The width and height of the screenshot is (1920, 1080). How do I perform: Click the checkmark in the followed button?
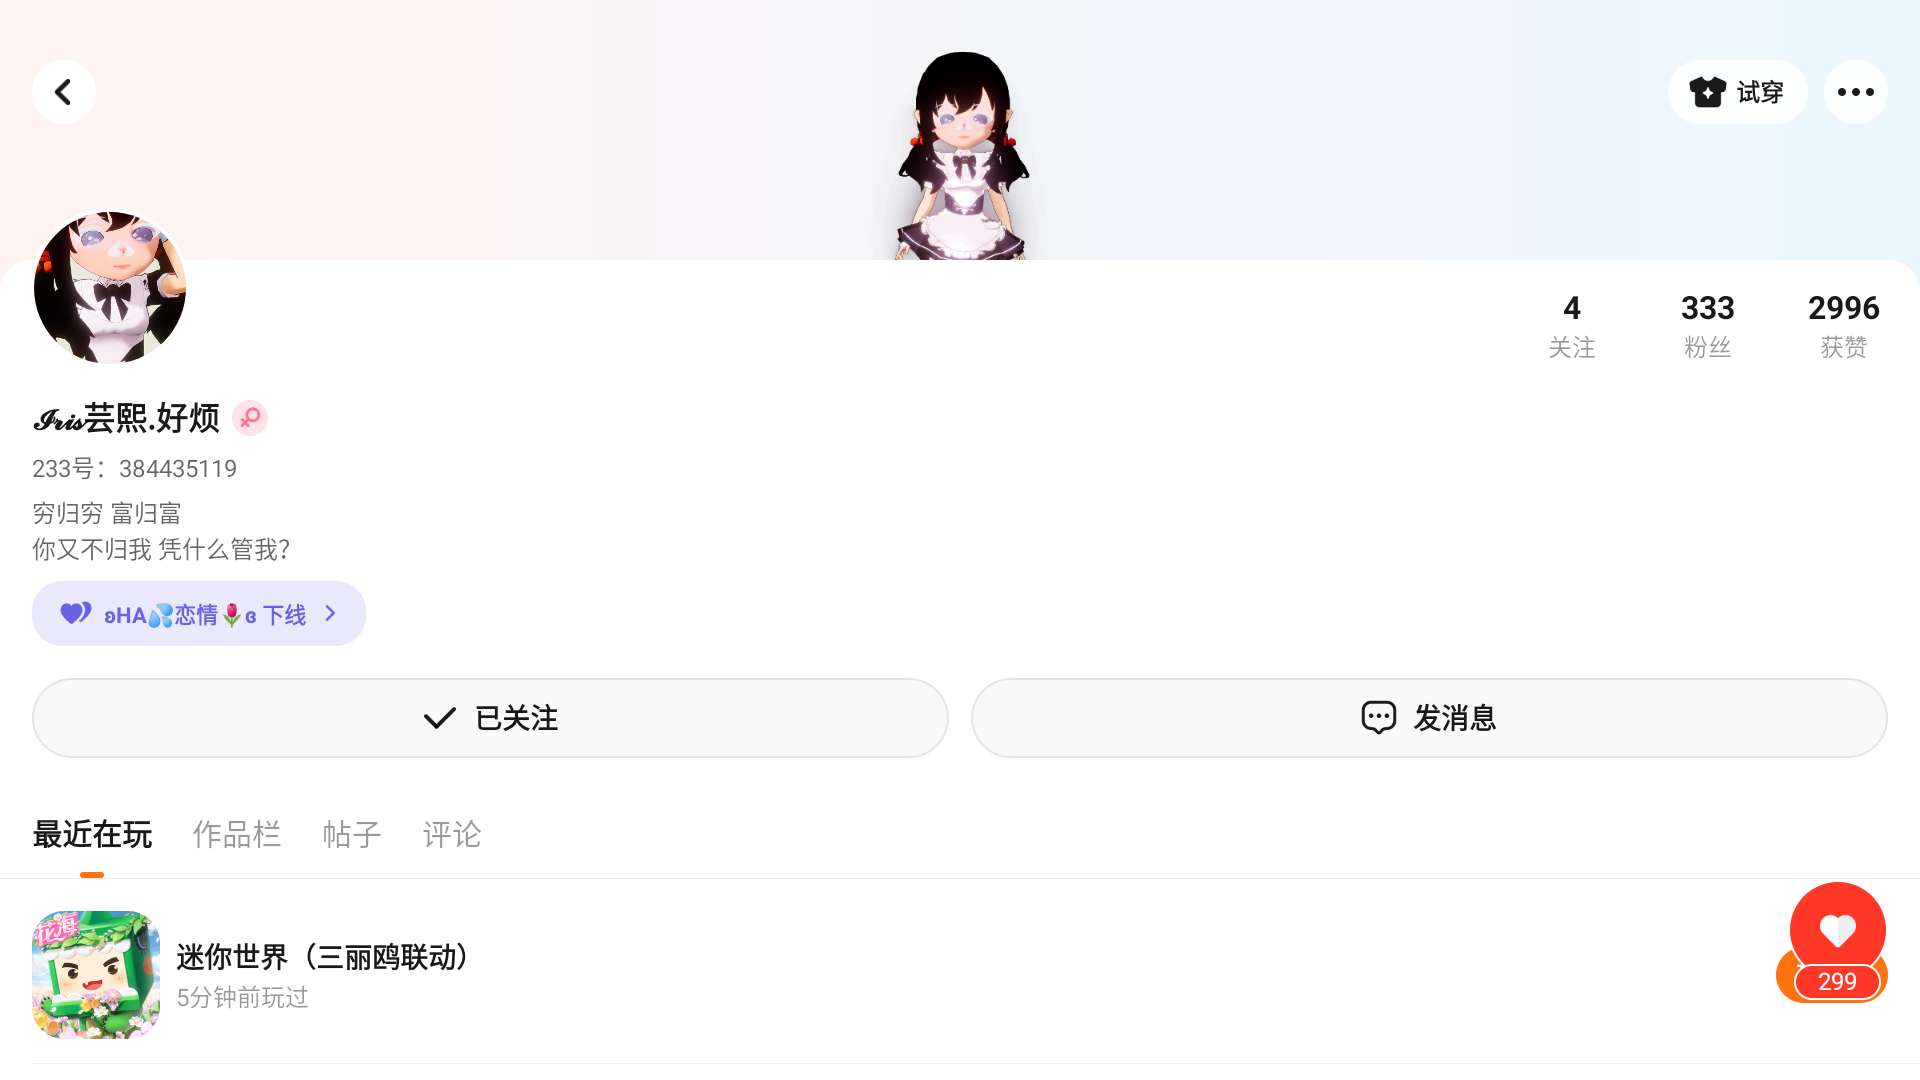click(440, 718)
